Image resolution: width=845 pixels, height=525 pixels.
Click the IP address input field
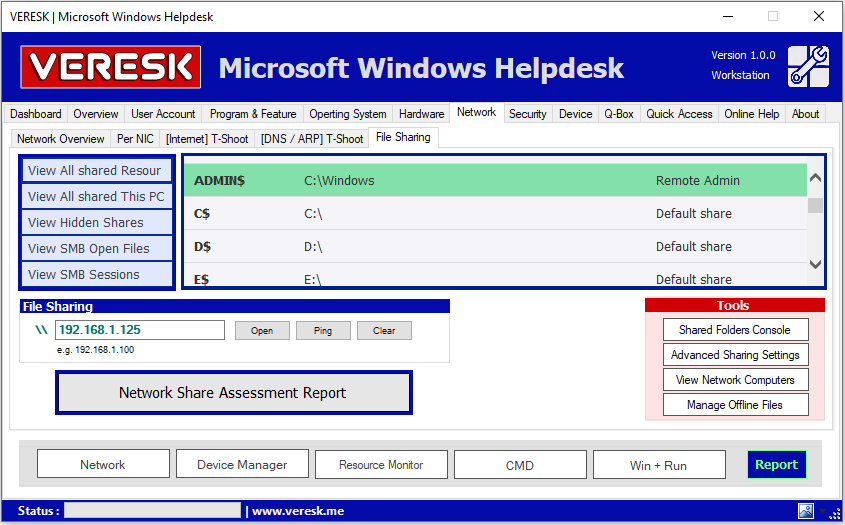pos(140,330)
